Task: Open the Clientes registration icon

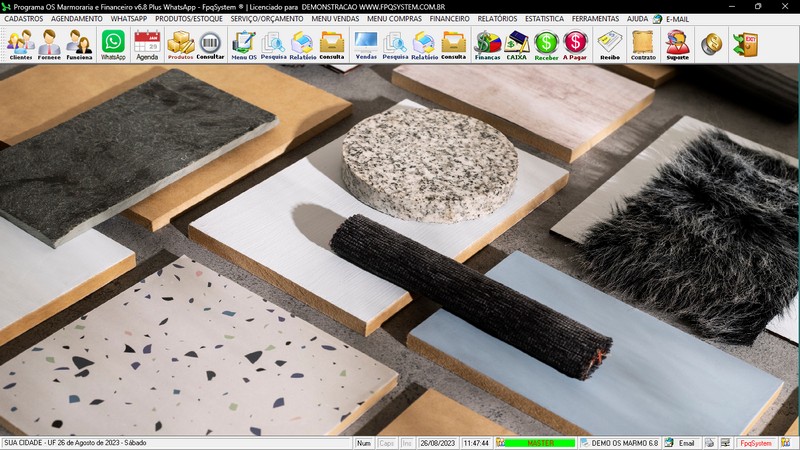Action: pos(20,45)
